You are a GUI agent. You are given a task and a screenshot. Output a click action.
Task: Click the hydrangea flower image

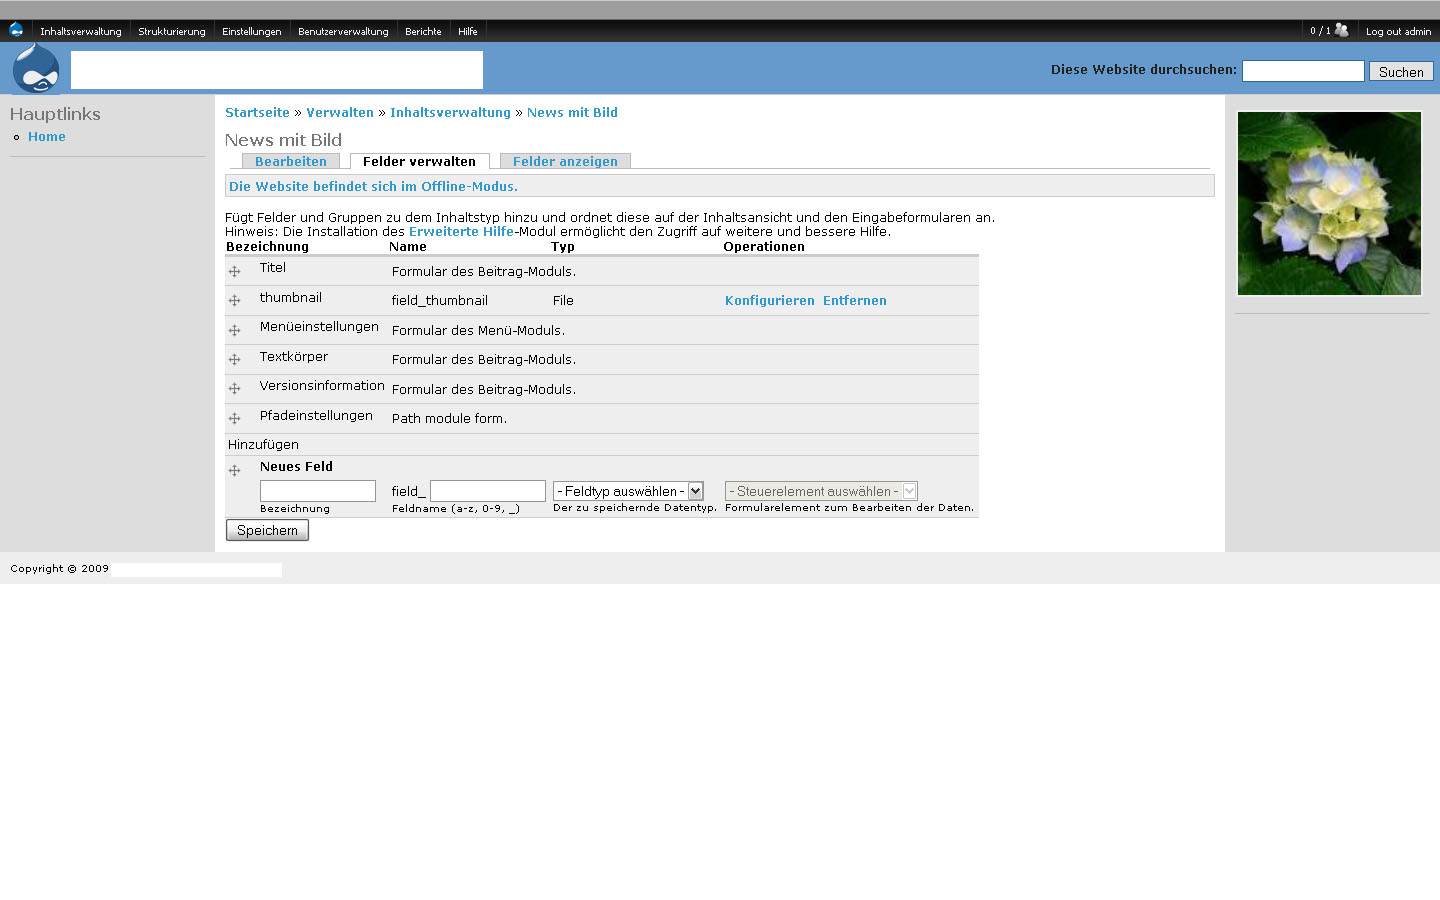click(x=1329, y=203)
